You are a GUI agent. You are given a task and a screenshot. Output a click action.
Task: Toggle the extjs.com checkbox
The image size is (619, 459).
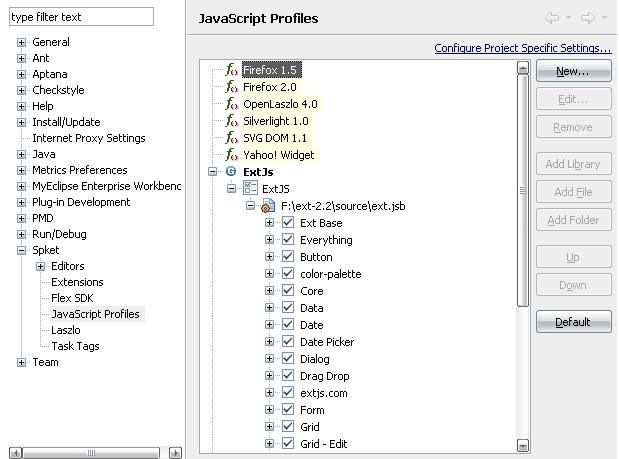[x=288, y=392]
